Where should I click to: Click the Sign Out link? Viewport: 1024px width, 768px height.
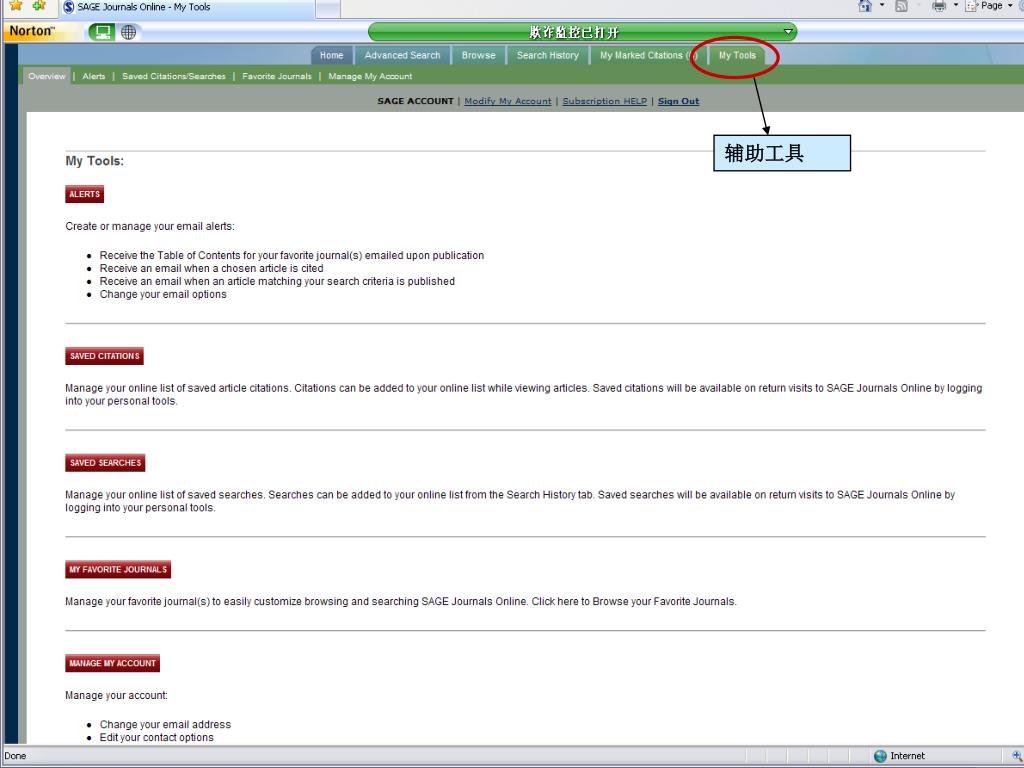(x=679, y=101)
